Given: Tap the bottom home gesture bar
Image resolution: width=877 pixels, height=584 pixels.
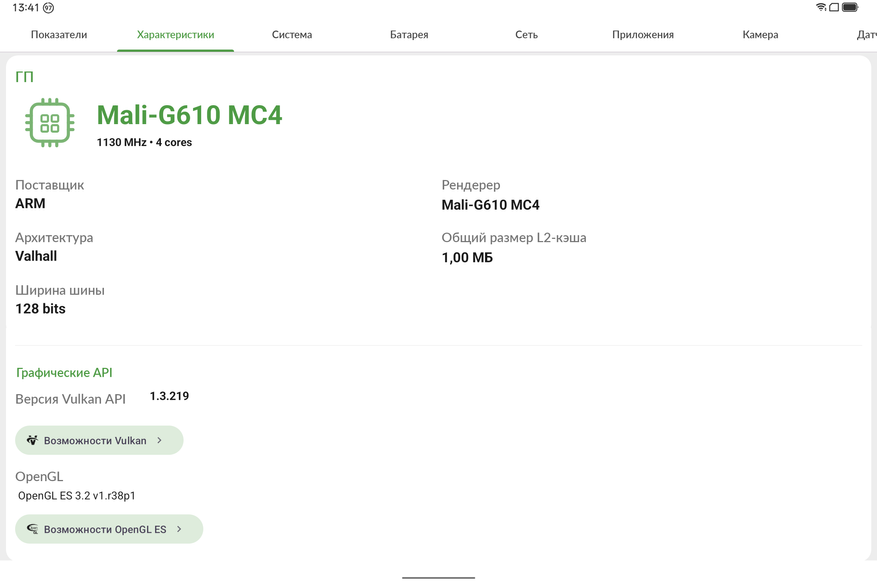Looking at the screenshot, I should point(438,577).
